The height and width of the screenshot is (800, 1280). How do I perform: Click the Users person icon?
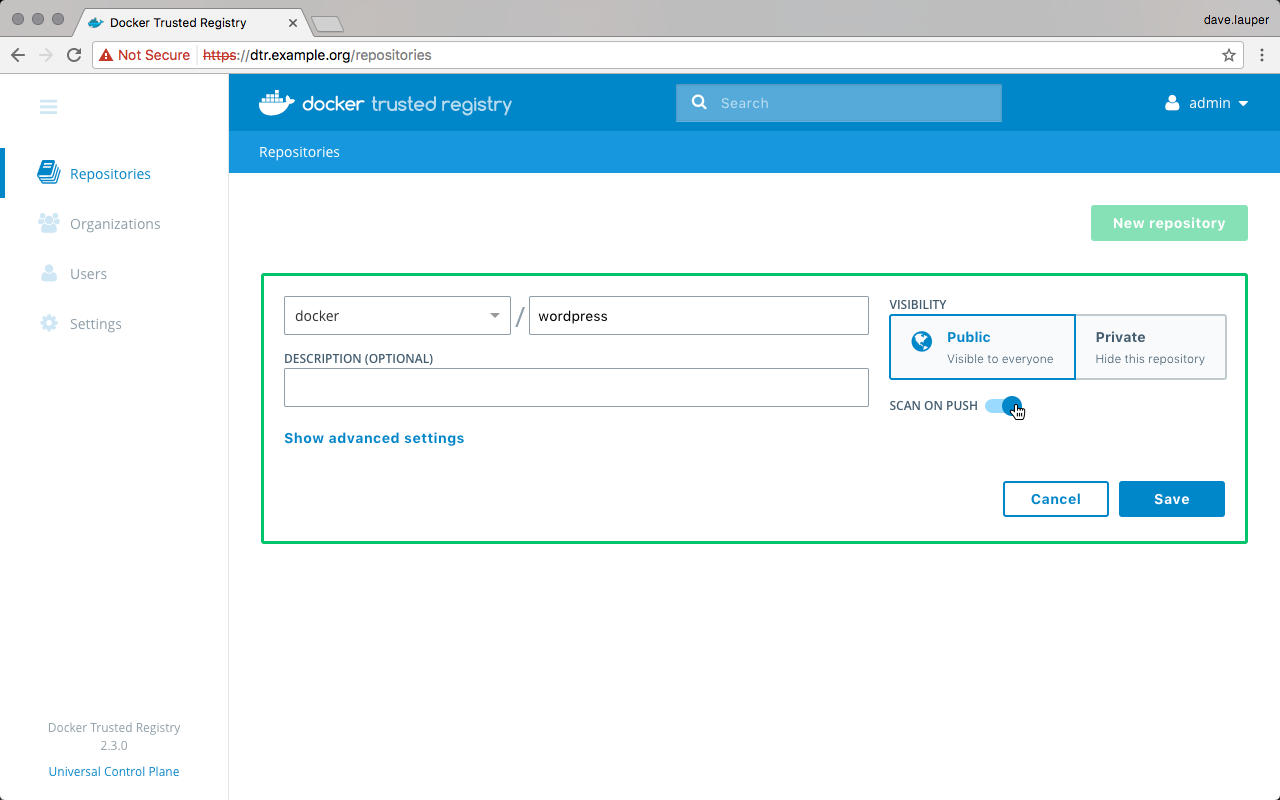point(48,273)
